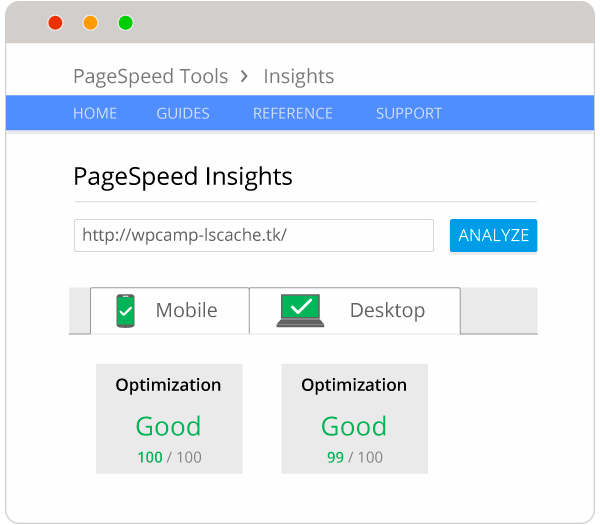Follow the Insights breadcrumb link
The height and width of the screenshot is (525, 600).
point(299,77)
